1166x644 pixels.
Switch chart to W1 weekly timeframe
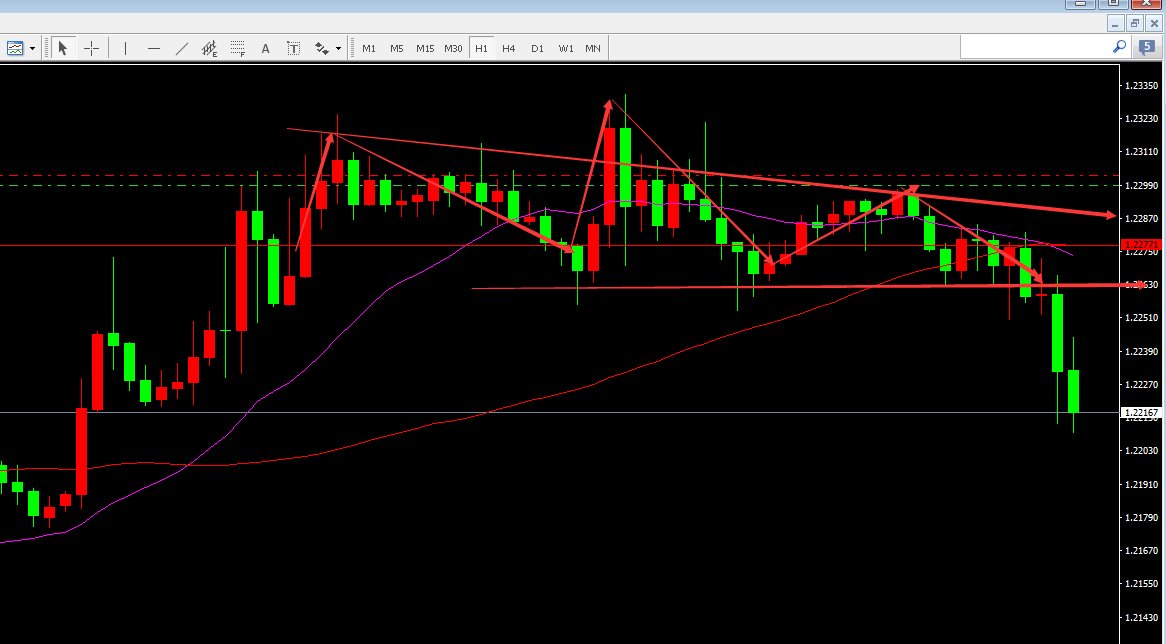coord(566,48)
